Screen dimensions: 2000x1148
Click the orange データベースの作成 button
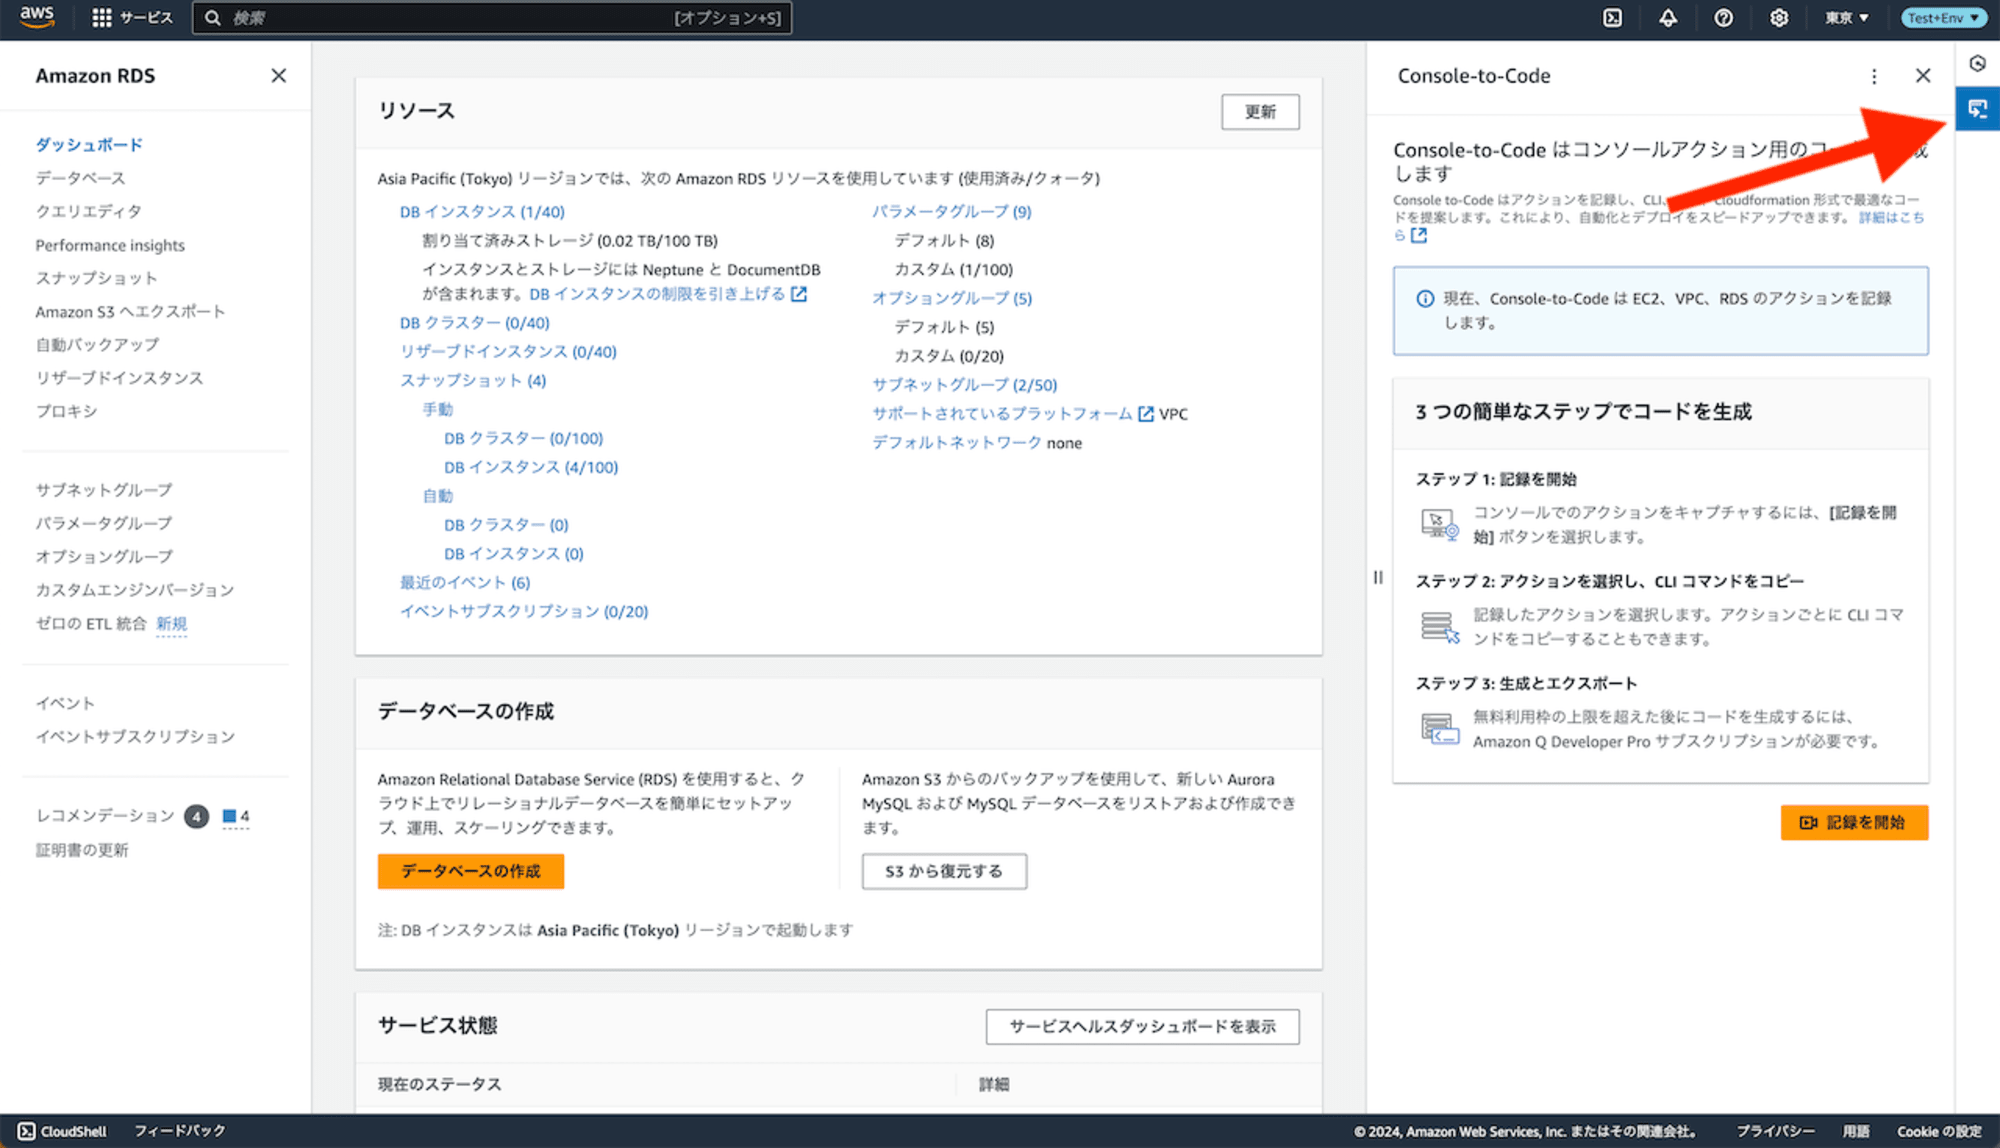pos(471,871)
